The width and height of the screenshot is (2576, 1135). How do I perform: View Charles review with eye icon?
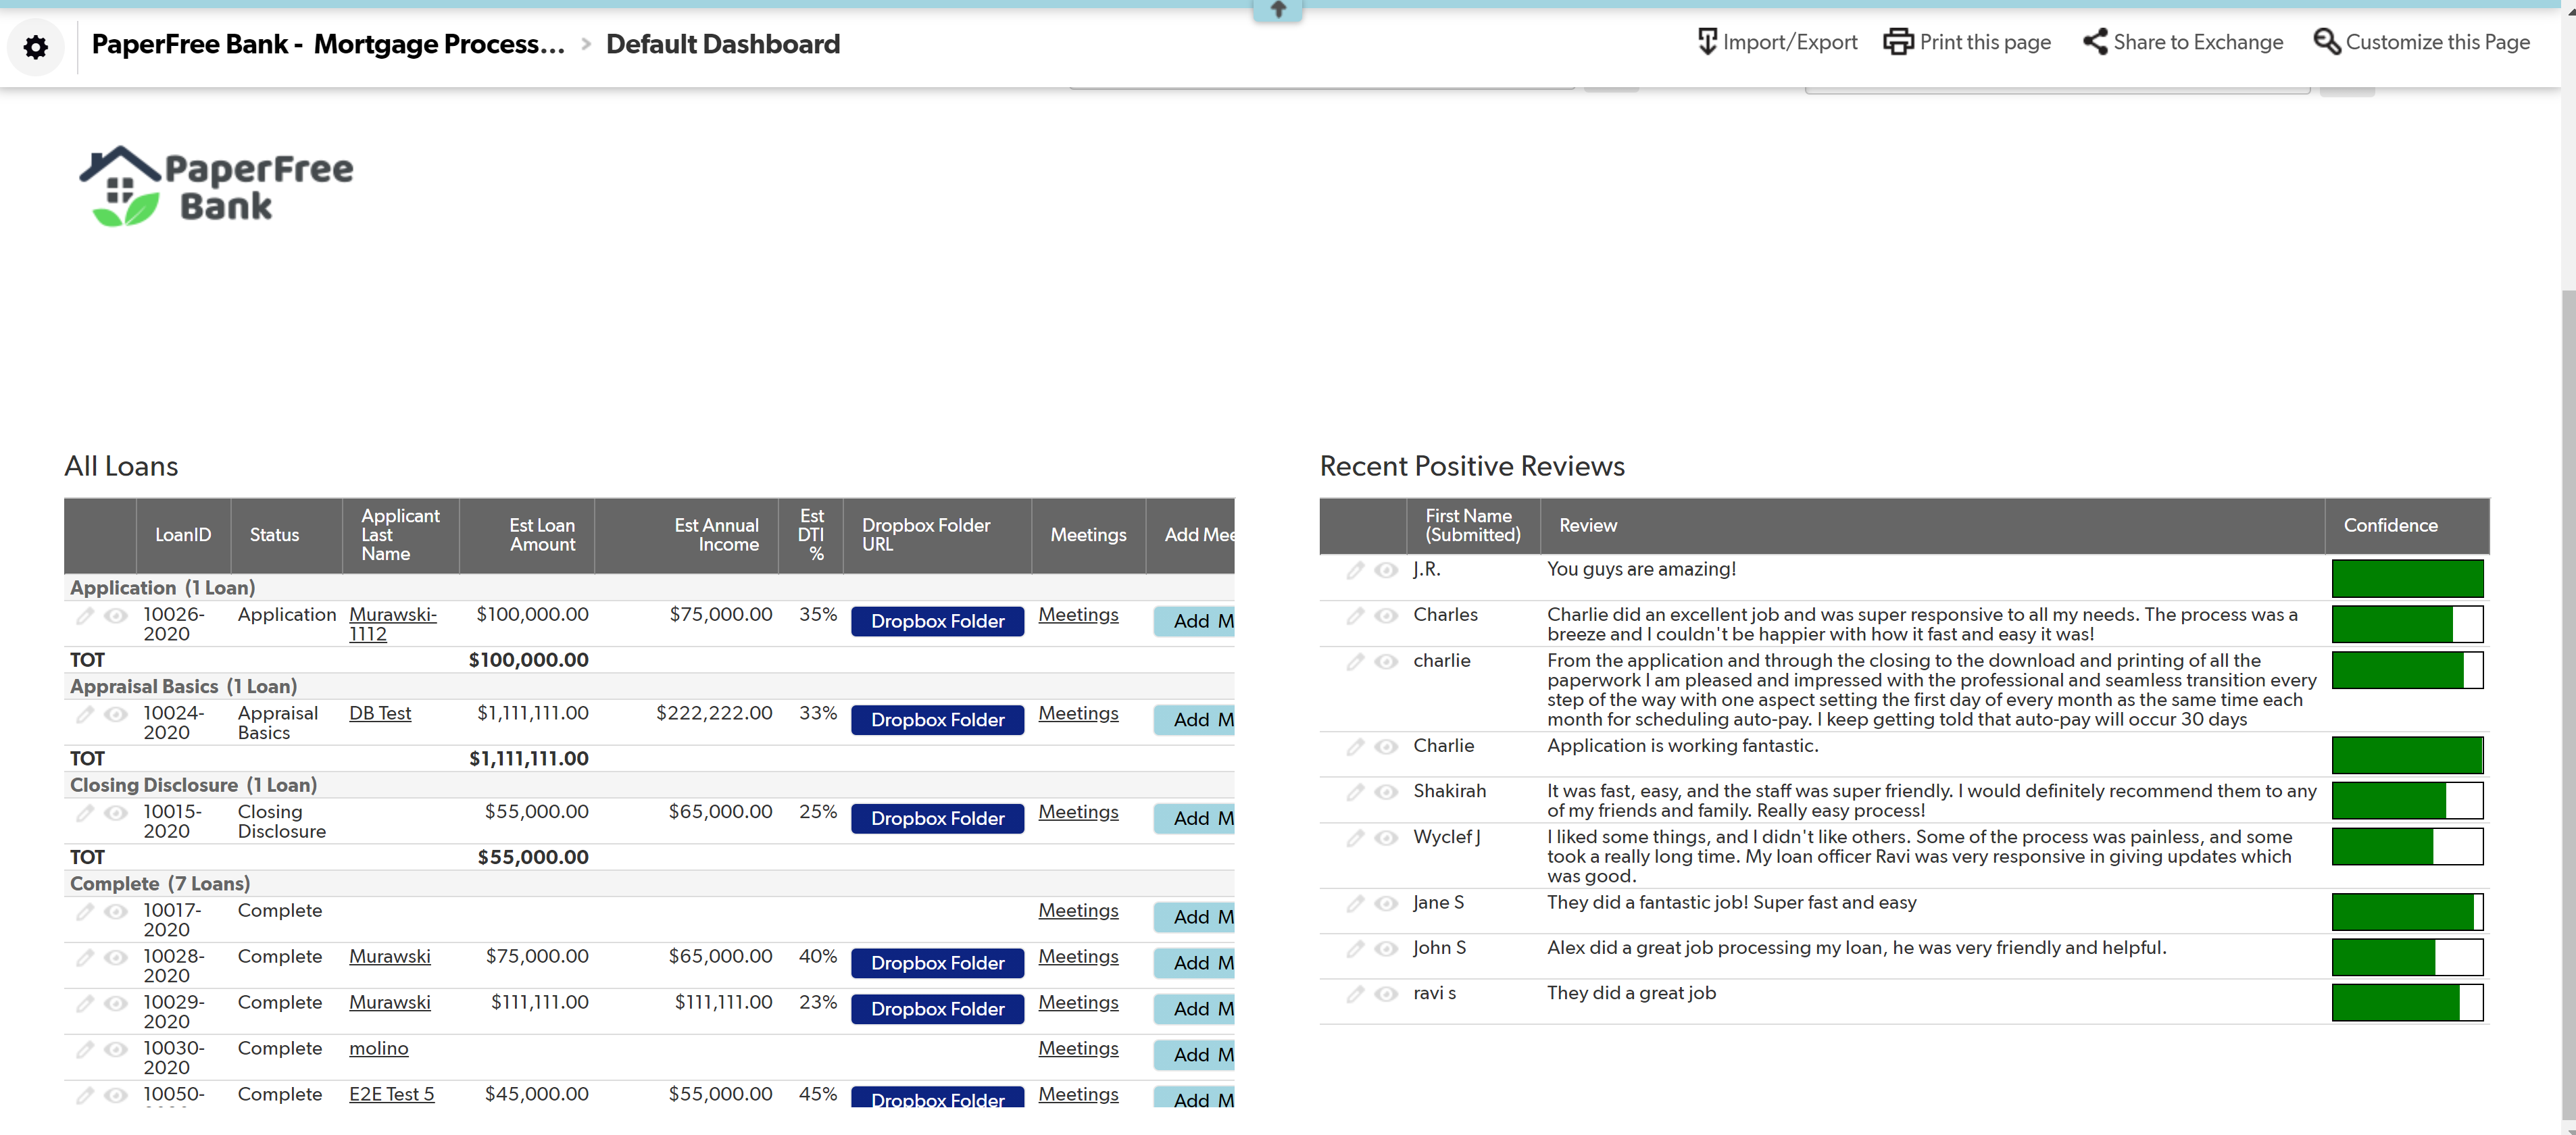click(x=1386, y=616)
